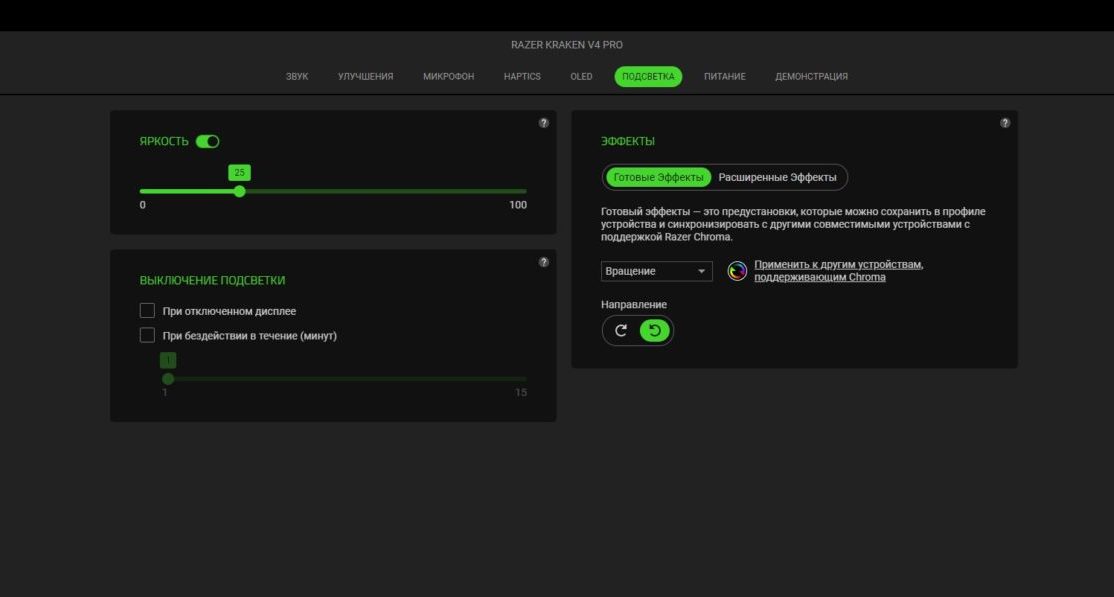
Task: Set rotation direction to clockwise
Action: (621, 330)
